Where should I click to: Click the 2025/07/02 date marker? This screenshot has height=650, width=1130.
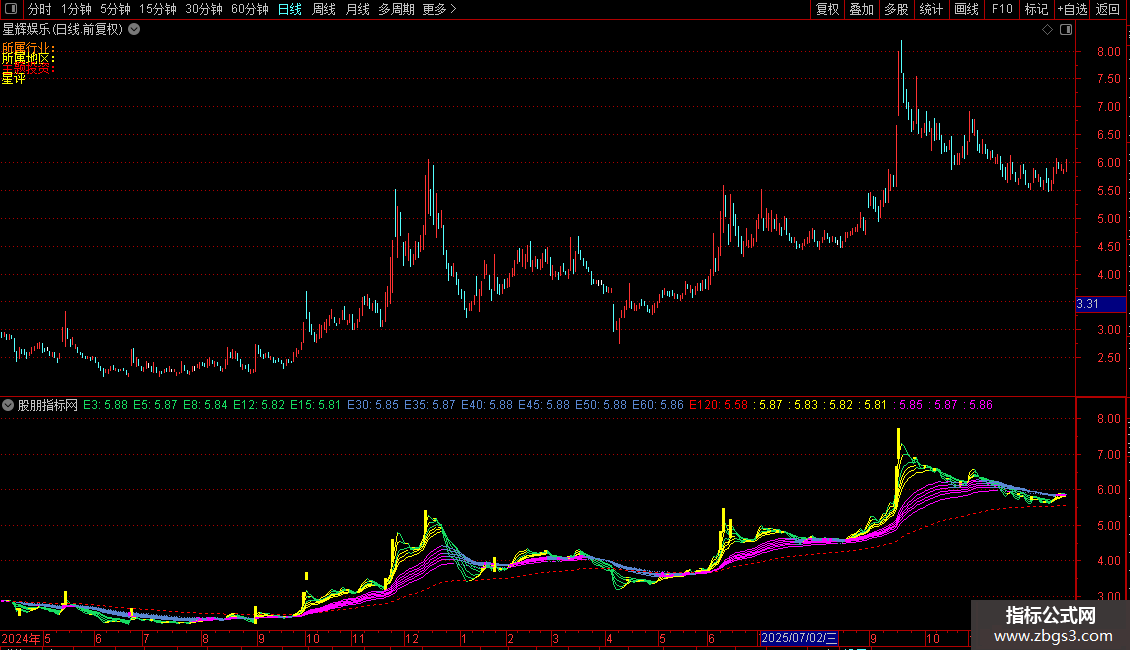click(799, 638)
